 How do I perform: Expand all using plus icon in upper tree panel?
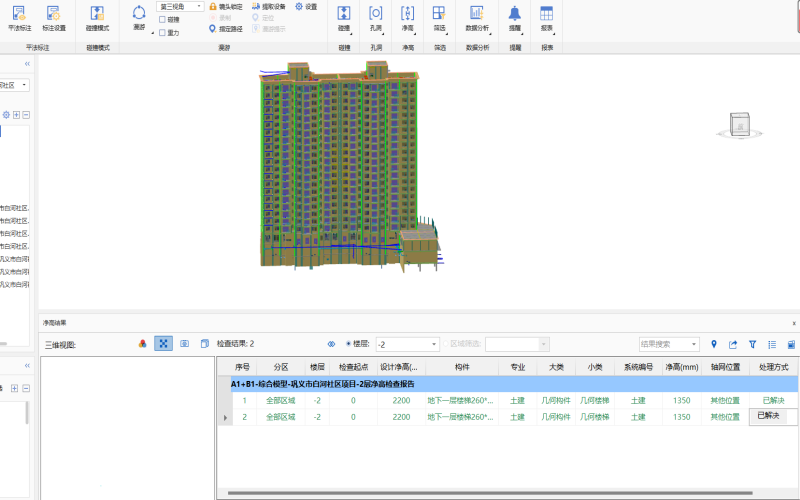(16, 115)
